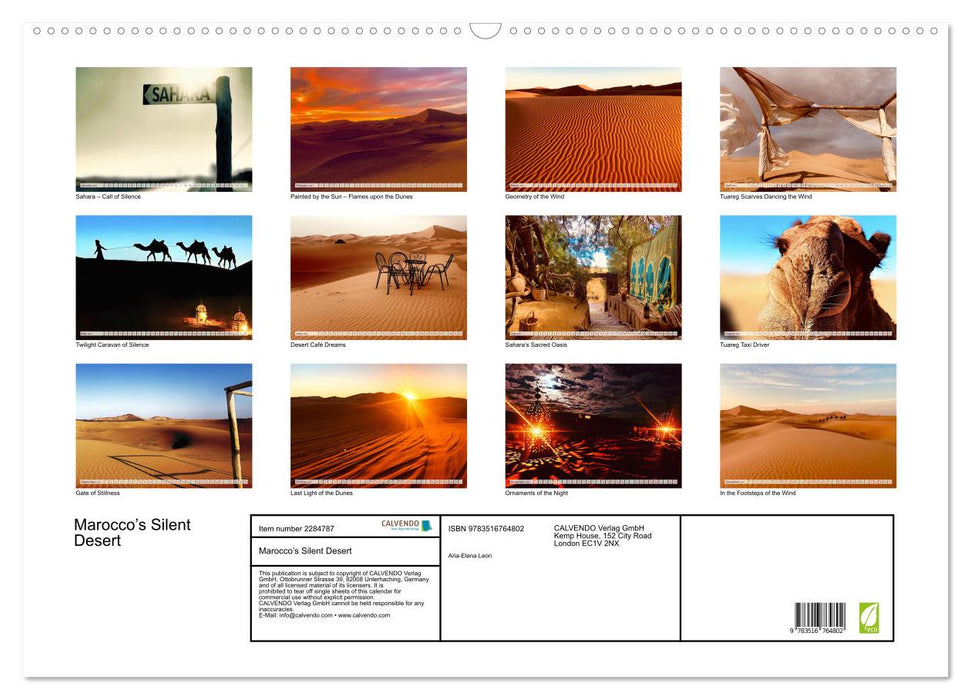Select the desert café chairs photo
Viewport: 971px width, 700px height.
(x=378, y=277)
